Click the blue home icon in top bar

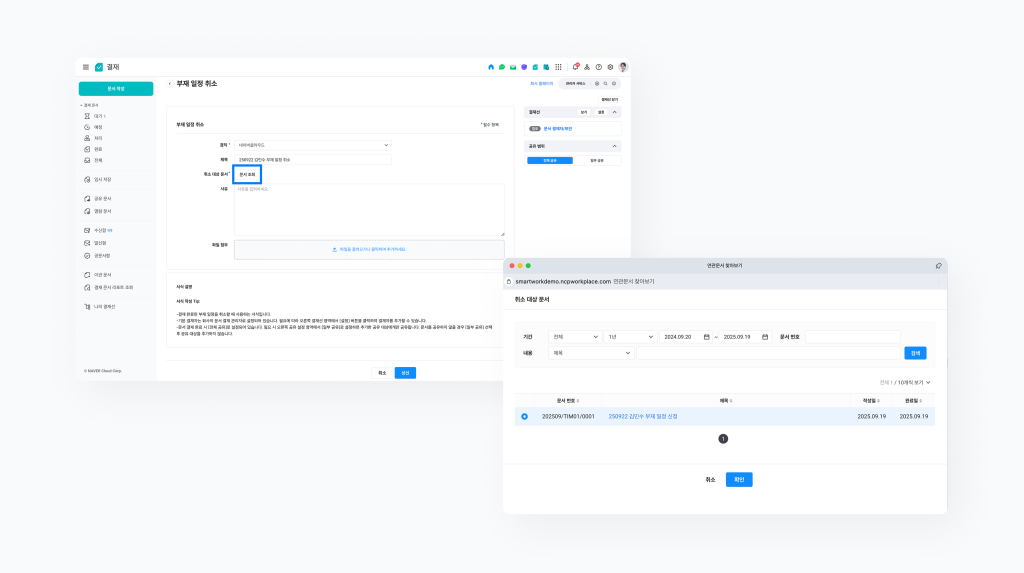click(x=491, y=67)
